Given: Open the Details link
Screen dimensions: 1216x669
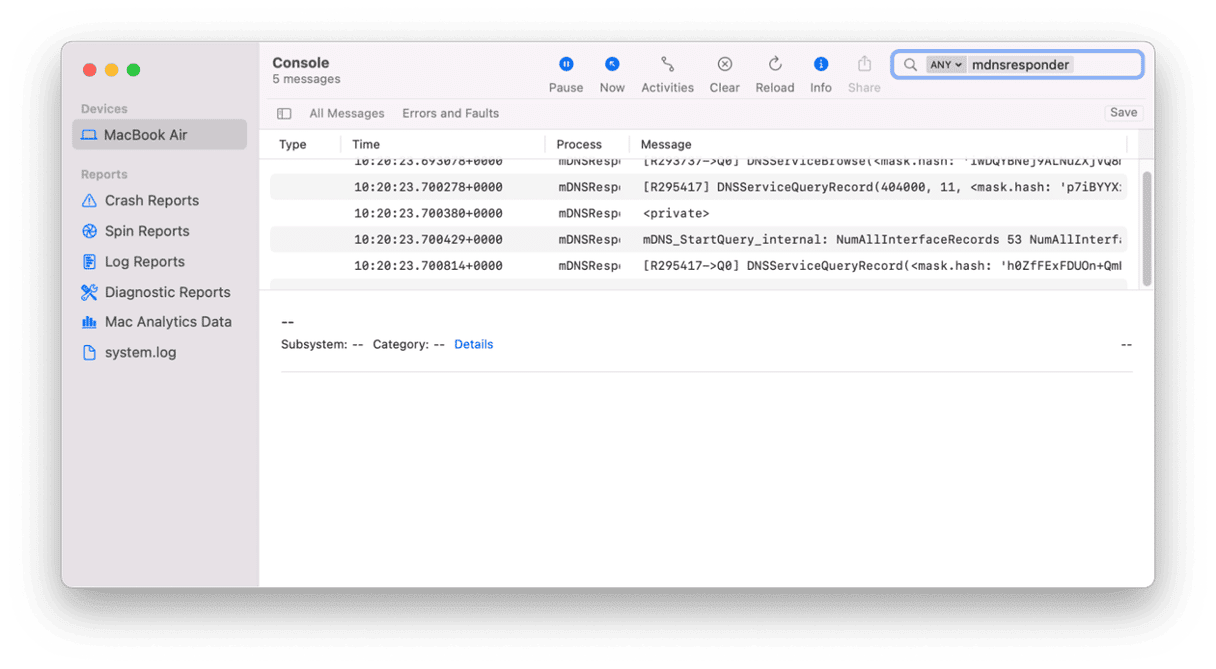Looking at the screenshot, I should click(x=473, y=344).
